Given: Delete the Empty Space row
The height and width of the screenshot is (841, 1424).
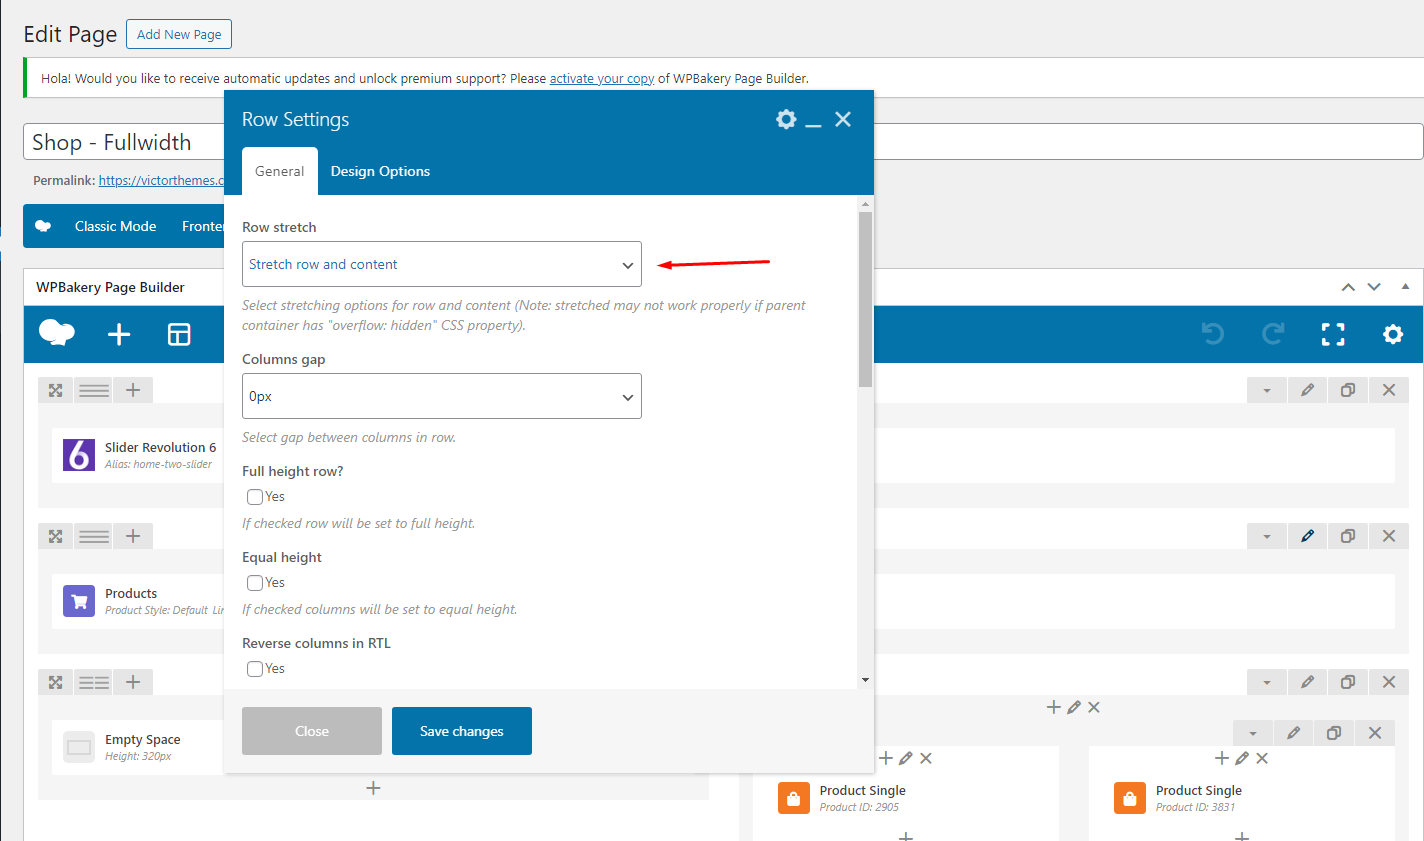Looking at the screenshot, I should point(1389,682).
